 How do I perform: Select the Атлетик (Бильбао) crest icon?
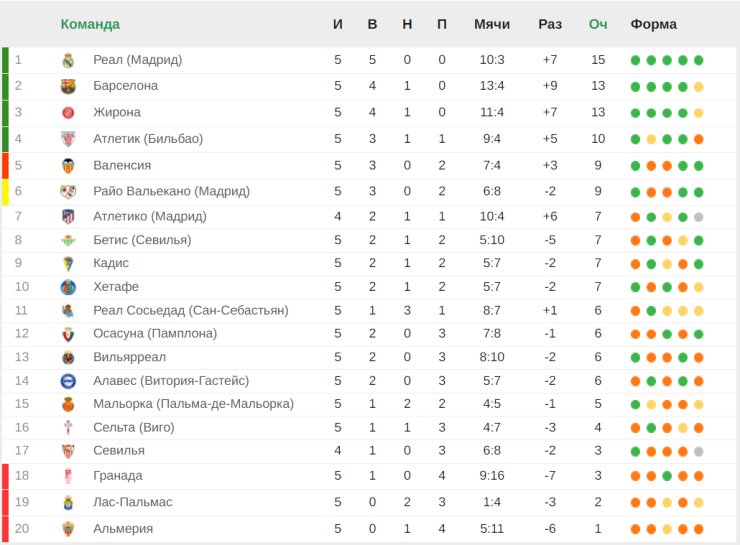pyautogui.click(x=68, y=139)
